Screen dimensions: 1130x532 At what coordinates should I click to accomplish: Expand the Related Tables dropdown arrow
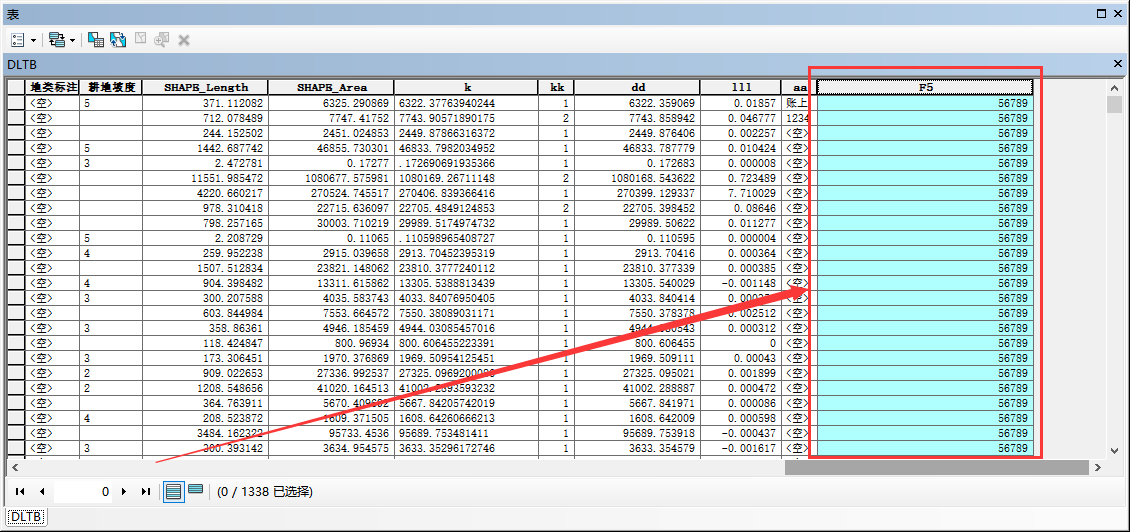[72, 40]
